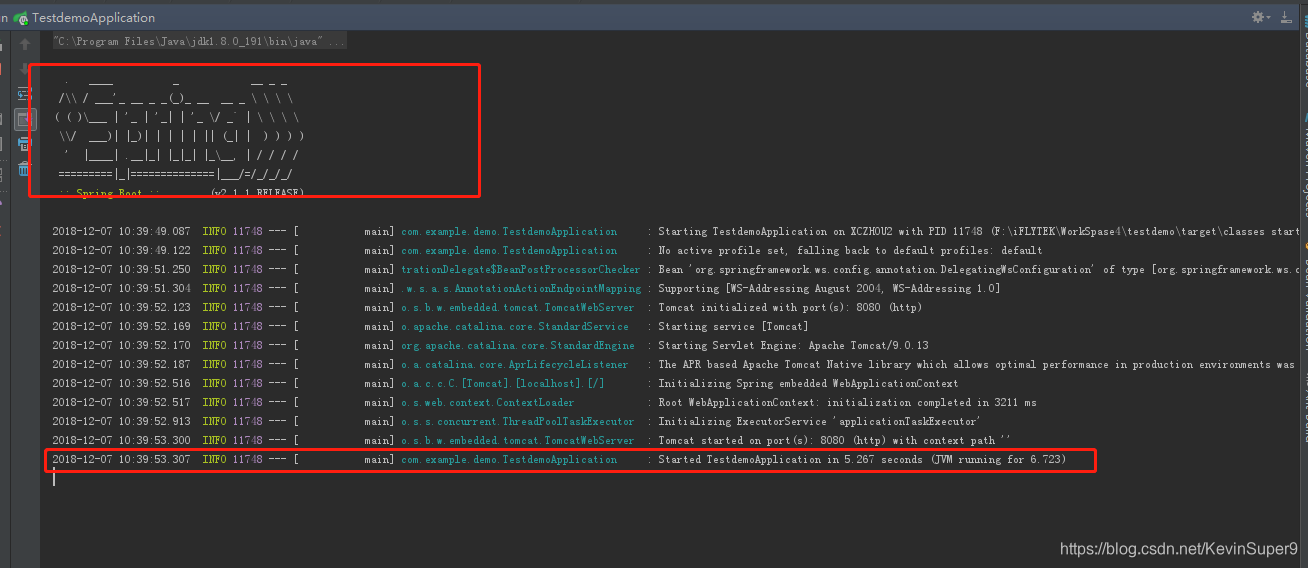
Task: Click 'Starting service [Tomcat]' log message
Action: click(x=733, y=327)
